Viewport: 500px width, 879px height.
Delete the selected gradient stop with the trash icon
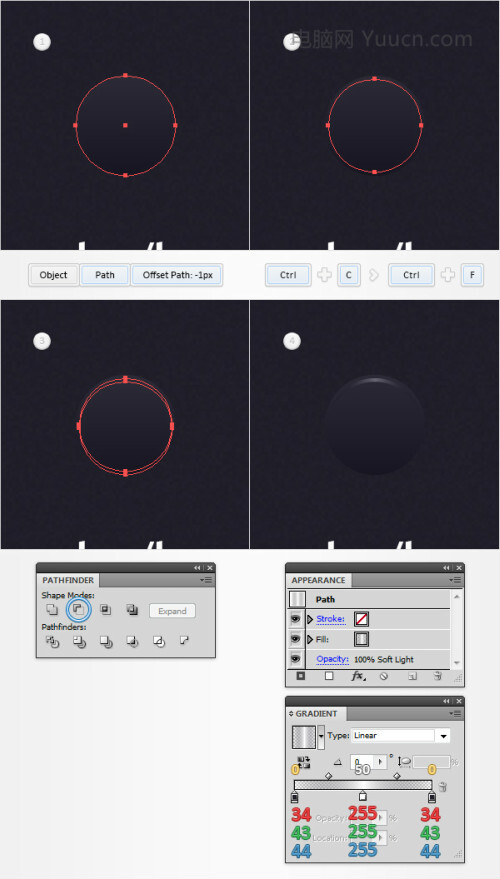[x=443, y=787]
